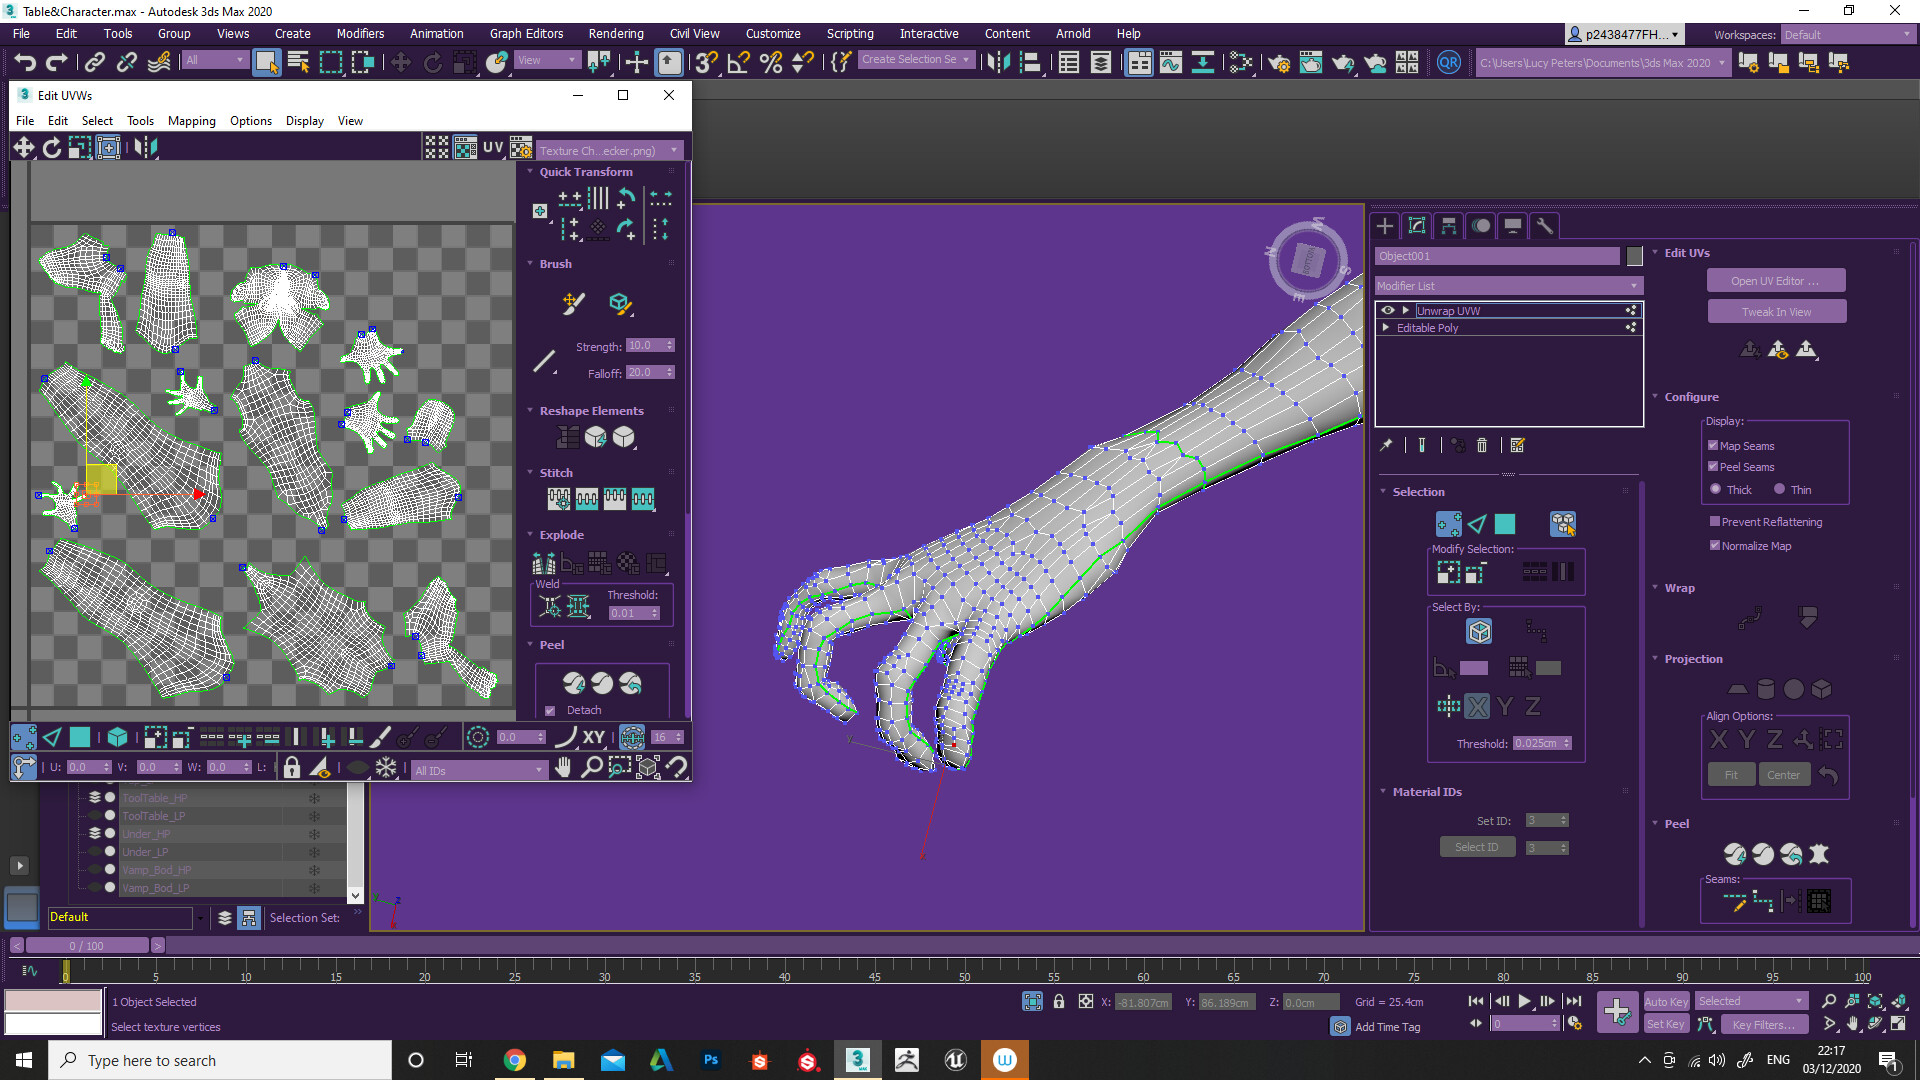The image size is (1920, 1080).
Task: Open the Graph Editors menu
Action: click(x=526, y=33)
